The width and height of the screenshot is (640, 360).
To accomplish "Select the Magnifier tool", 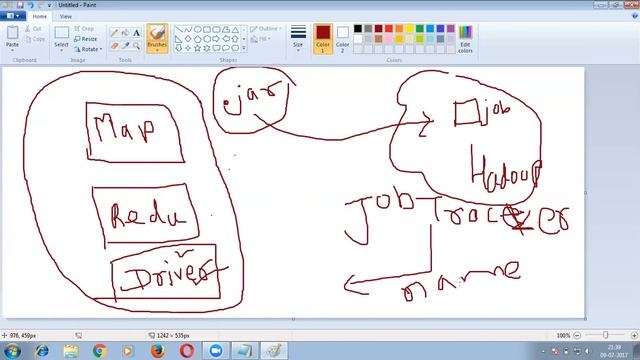I will tap(136, 46).
